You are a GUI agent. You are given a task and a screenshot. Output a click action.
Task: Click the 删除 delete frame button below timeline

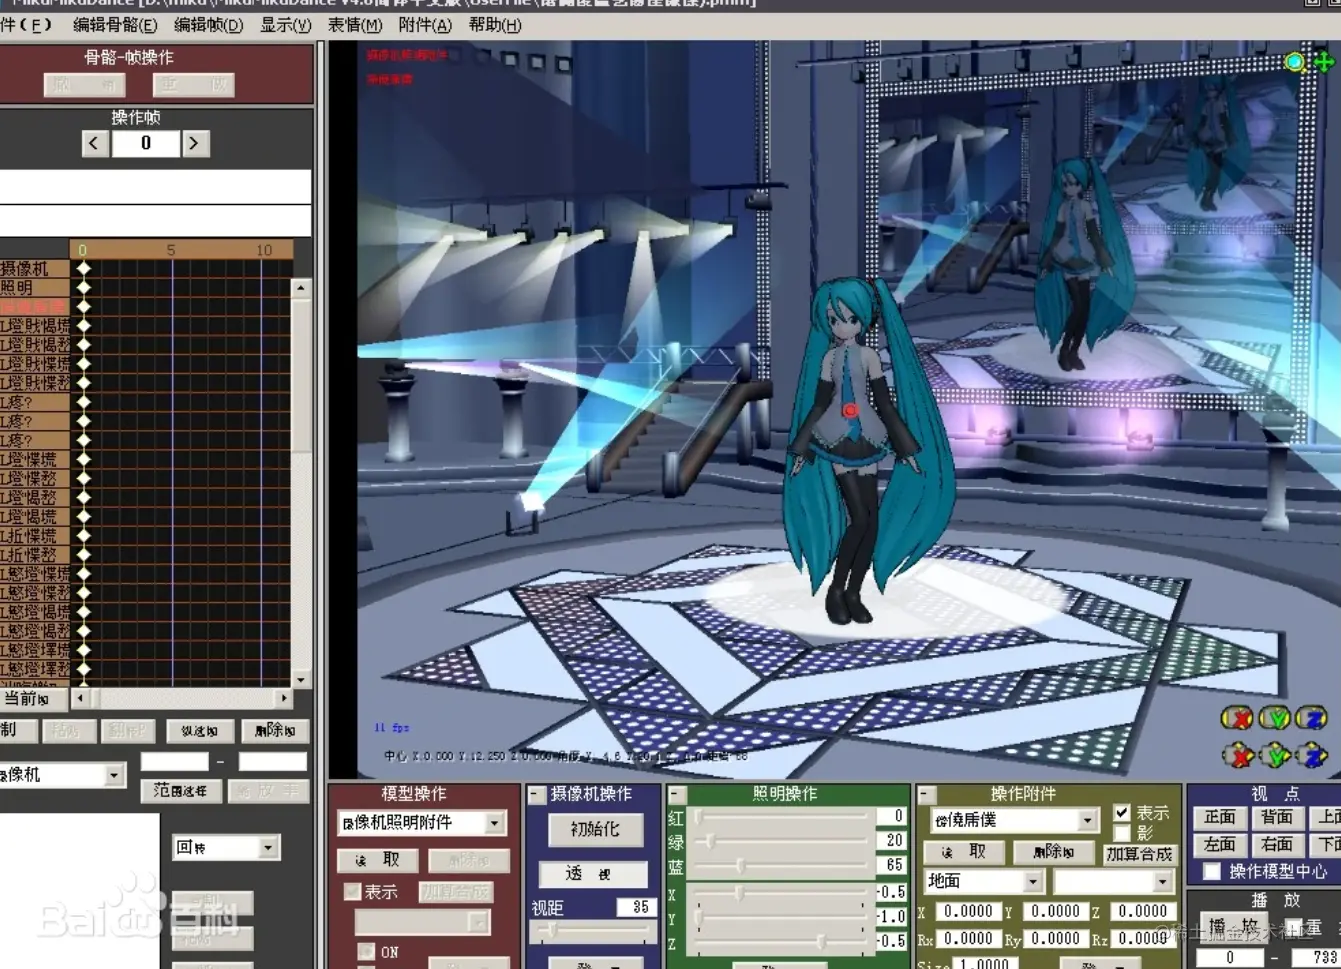coord(274,731)
